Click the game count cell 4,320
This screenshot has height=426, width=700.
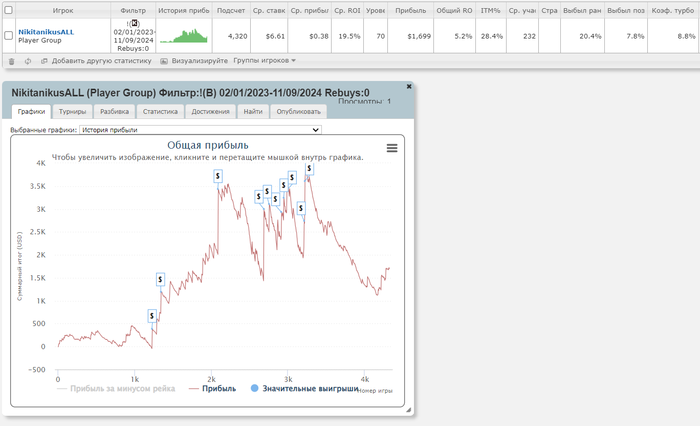coord(231,36)
